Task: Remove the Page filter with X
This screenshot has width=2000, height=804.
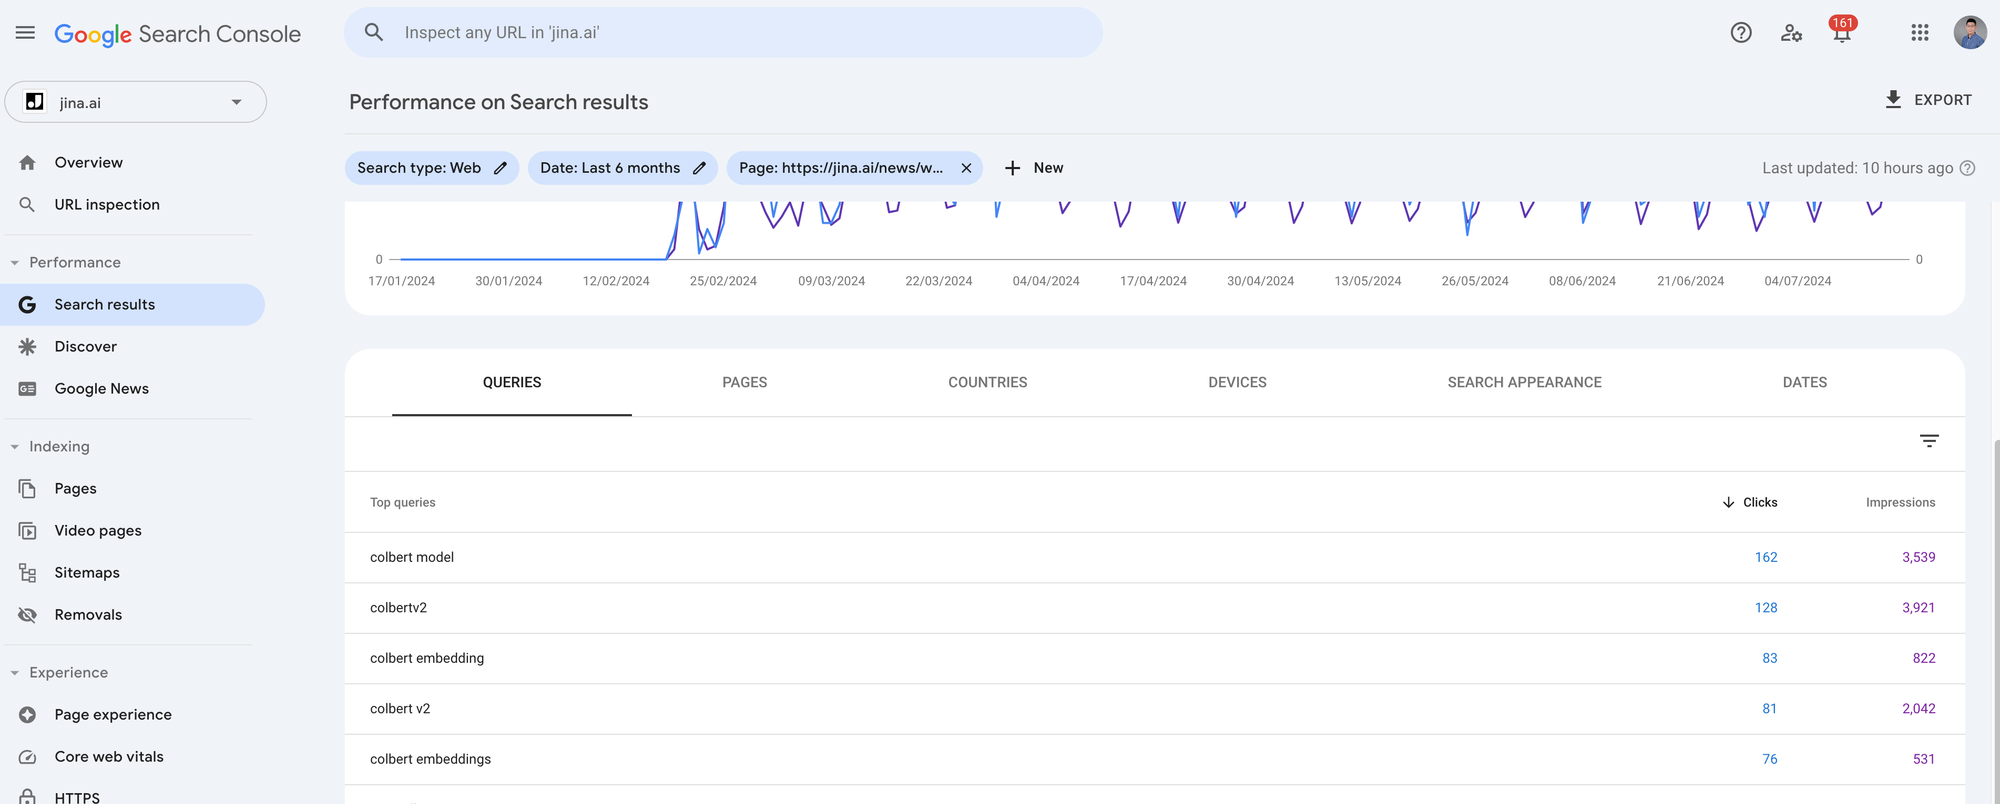Action: 966,168
